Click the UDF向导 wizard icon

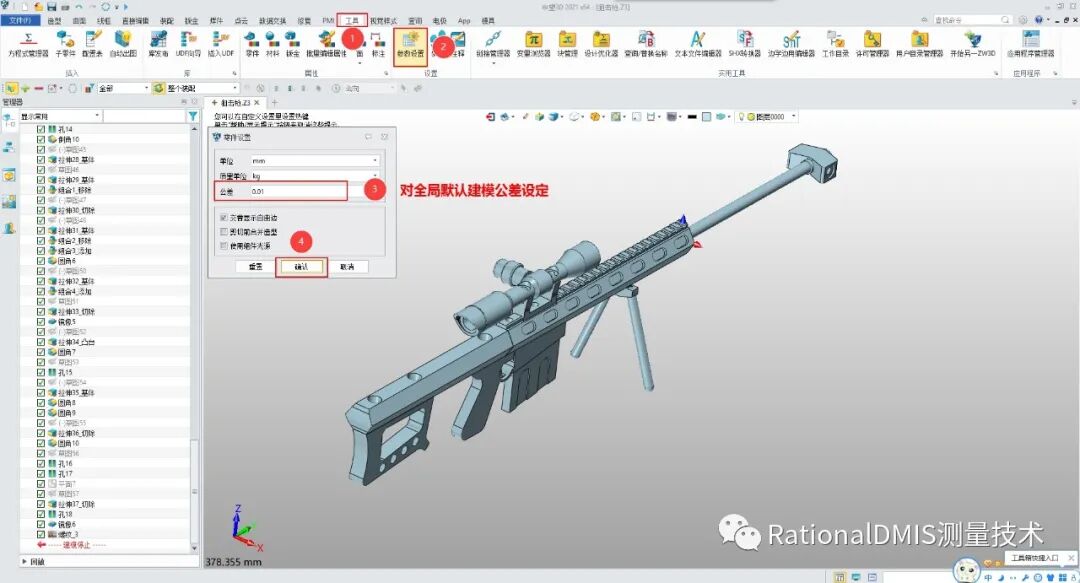coord(190,45)
